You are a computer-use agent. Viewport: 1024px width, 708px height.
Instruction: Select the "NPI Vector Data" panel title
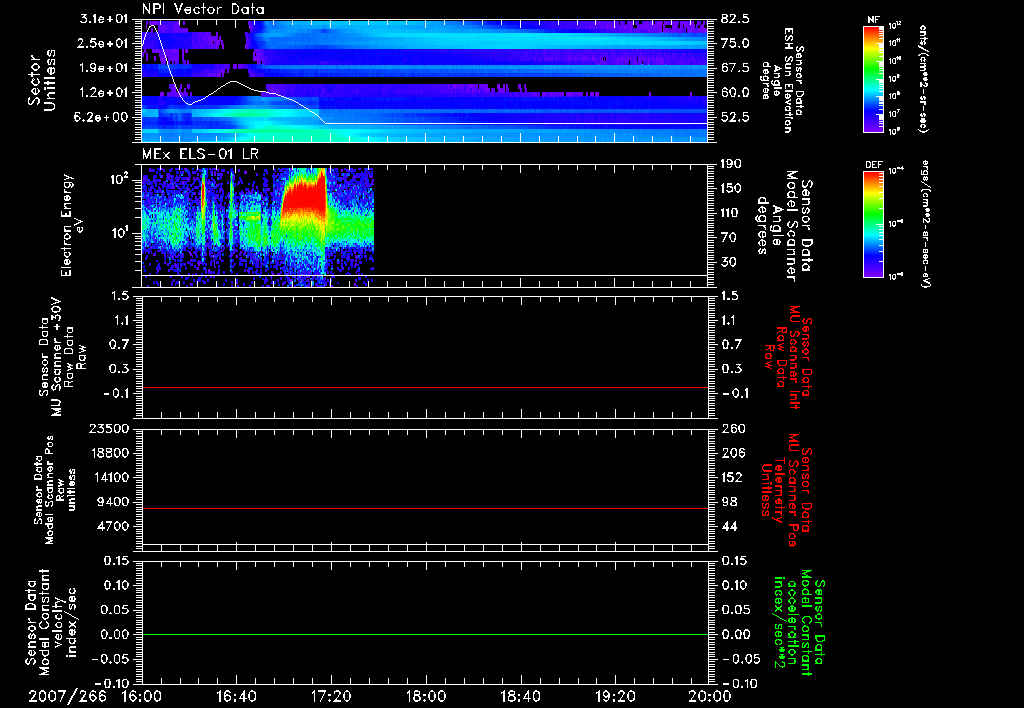tap(203, 9)
